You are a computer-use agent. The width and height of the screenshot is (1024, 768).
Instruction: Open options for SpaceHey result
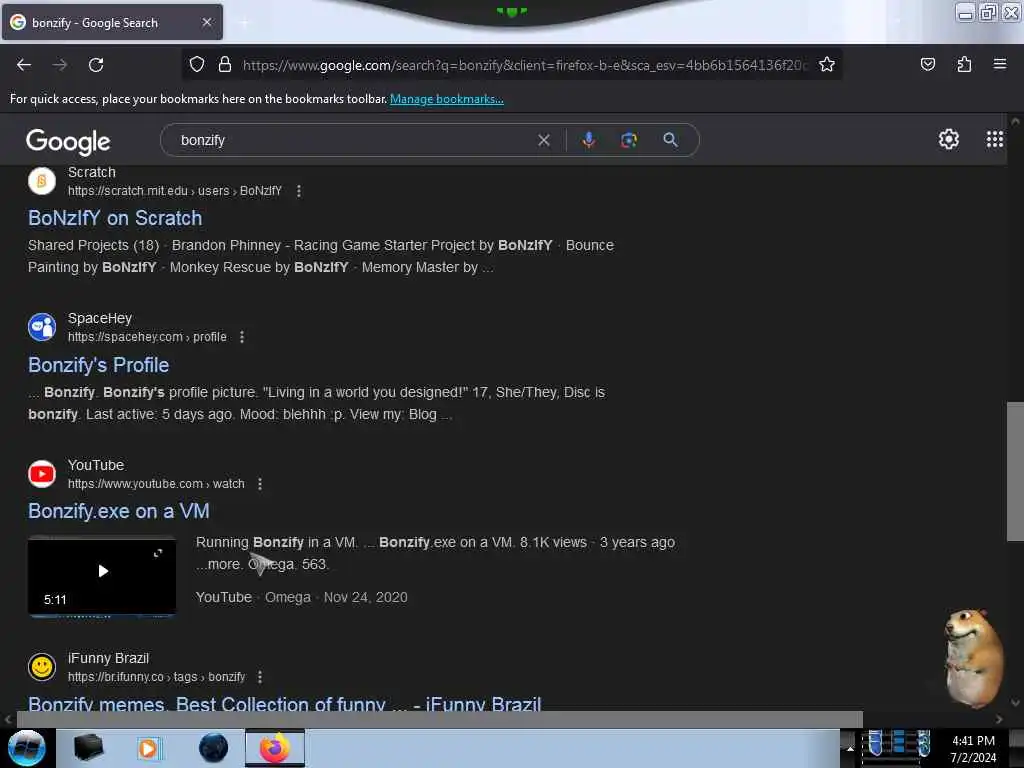(x=242, y=337)
